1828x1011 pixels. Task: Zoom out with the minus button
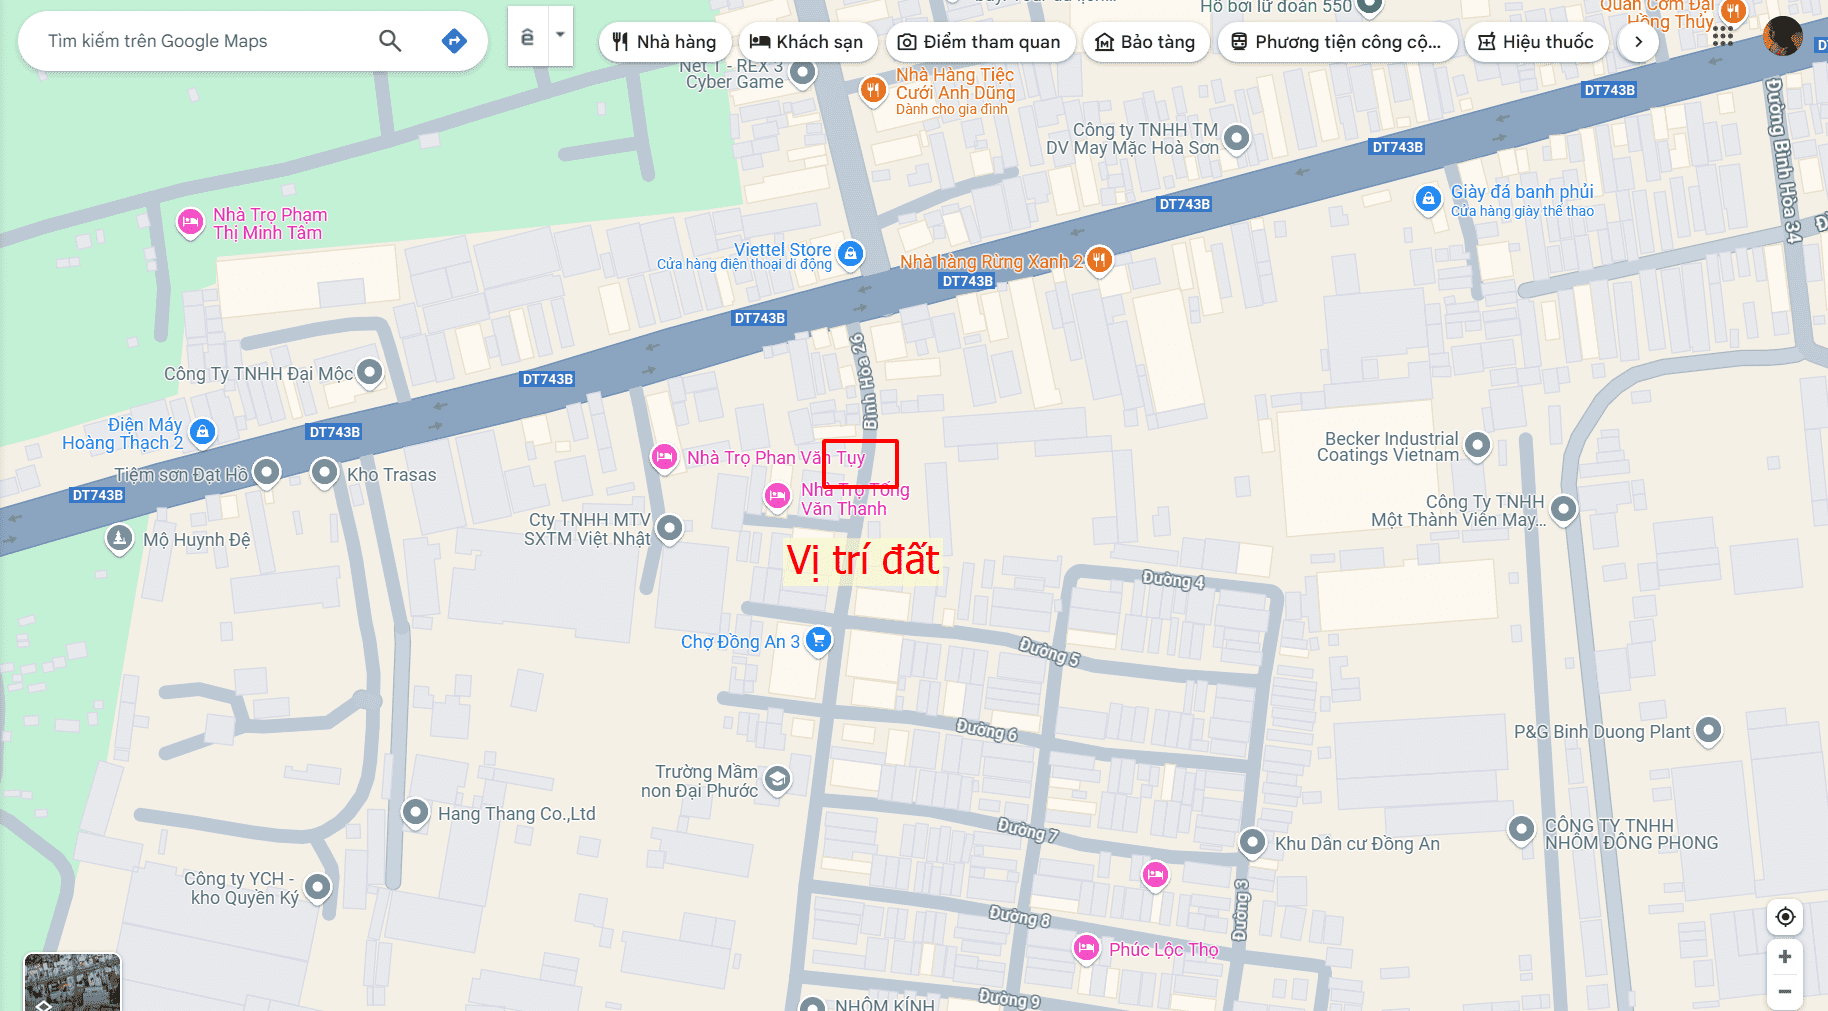[1785, 992]
